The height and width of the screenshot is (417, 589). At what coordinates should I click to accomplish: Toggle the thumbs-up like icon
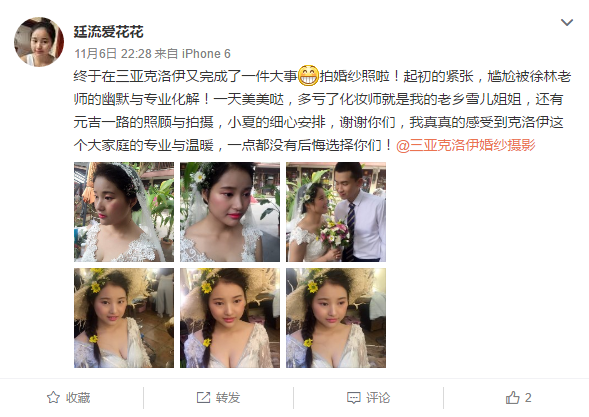pos(512,397)
